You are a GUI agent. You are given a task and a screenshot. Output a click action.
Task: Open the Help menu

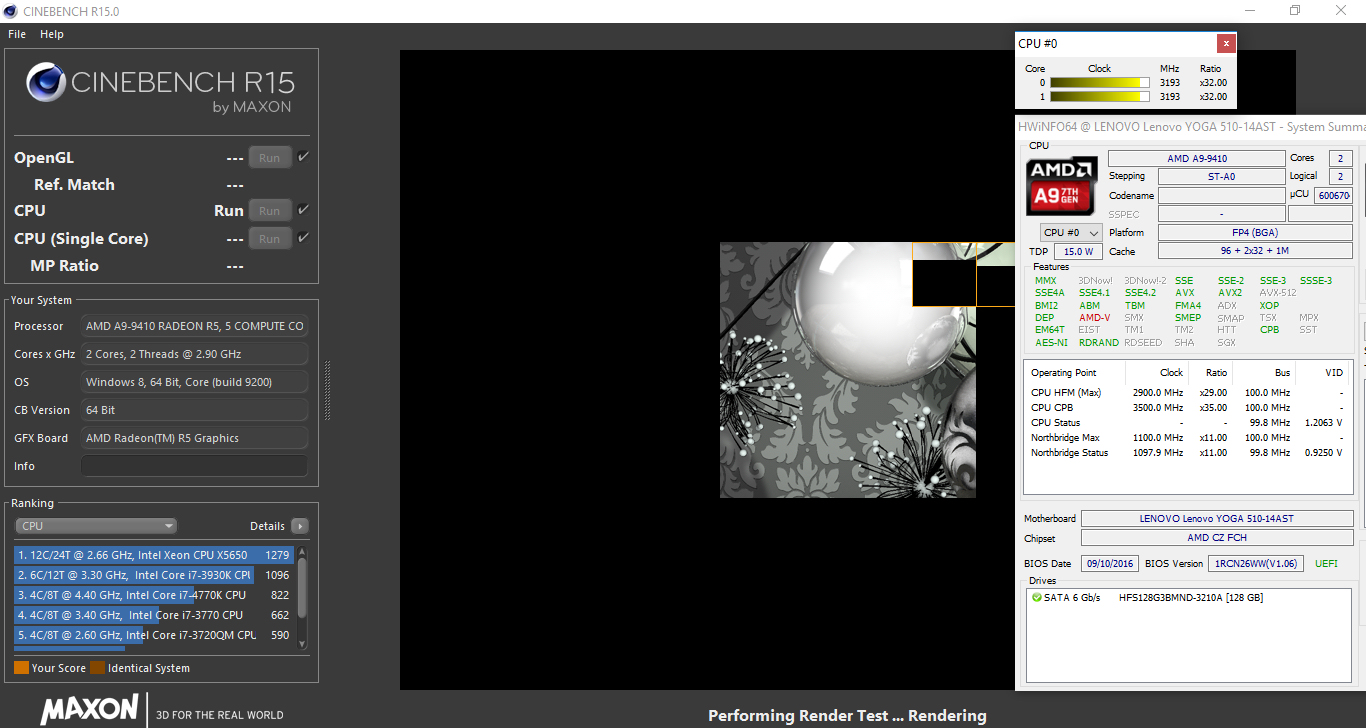[x=52, y=34]
